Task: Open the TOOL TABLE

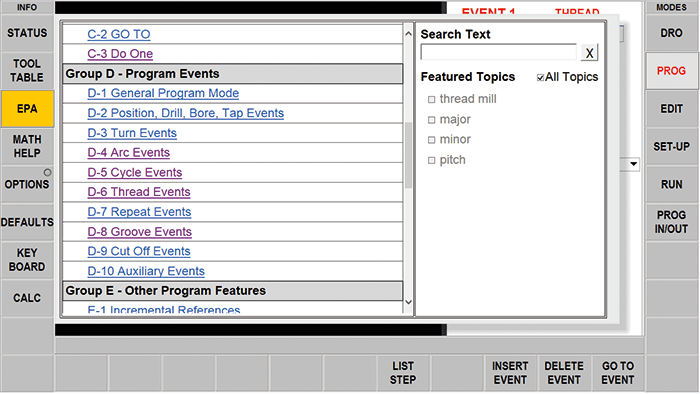Action: tap(27, 71)
